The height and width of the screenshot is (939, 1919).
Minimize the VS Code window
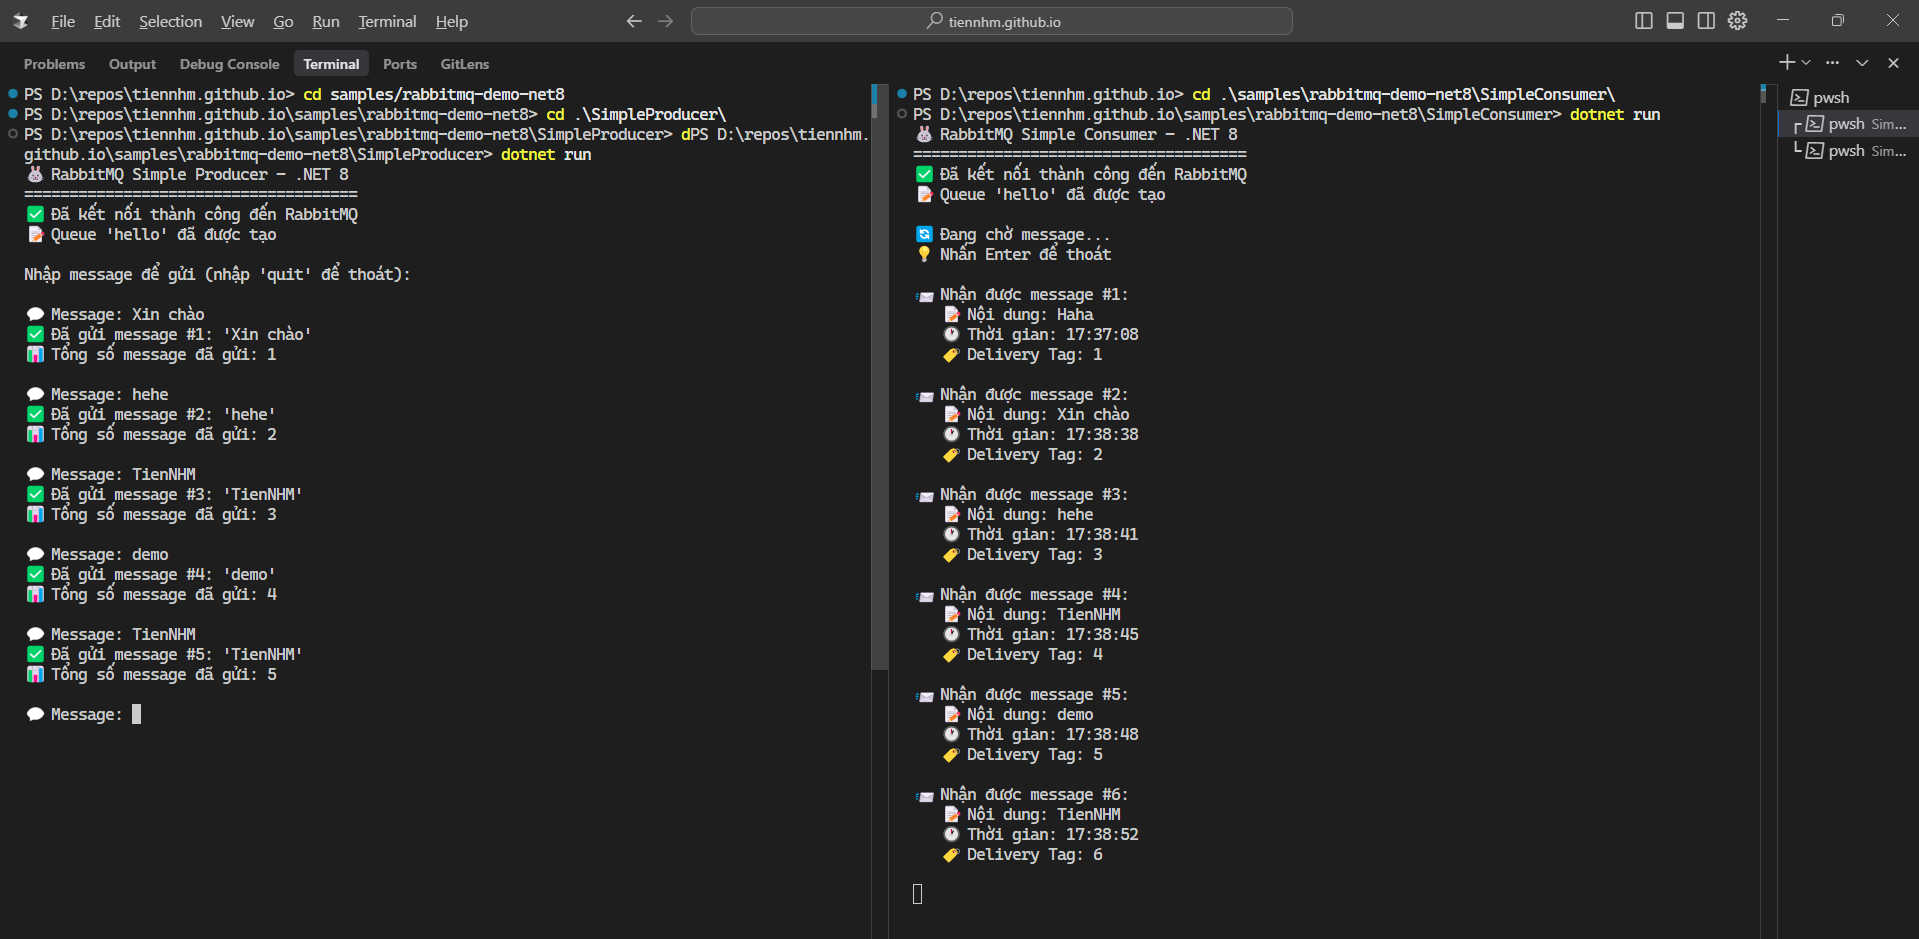pyautogui.click(x=1782, y=21)
